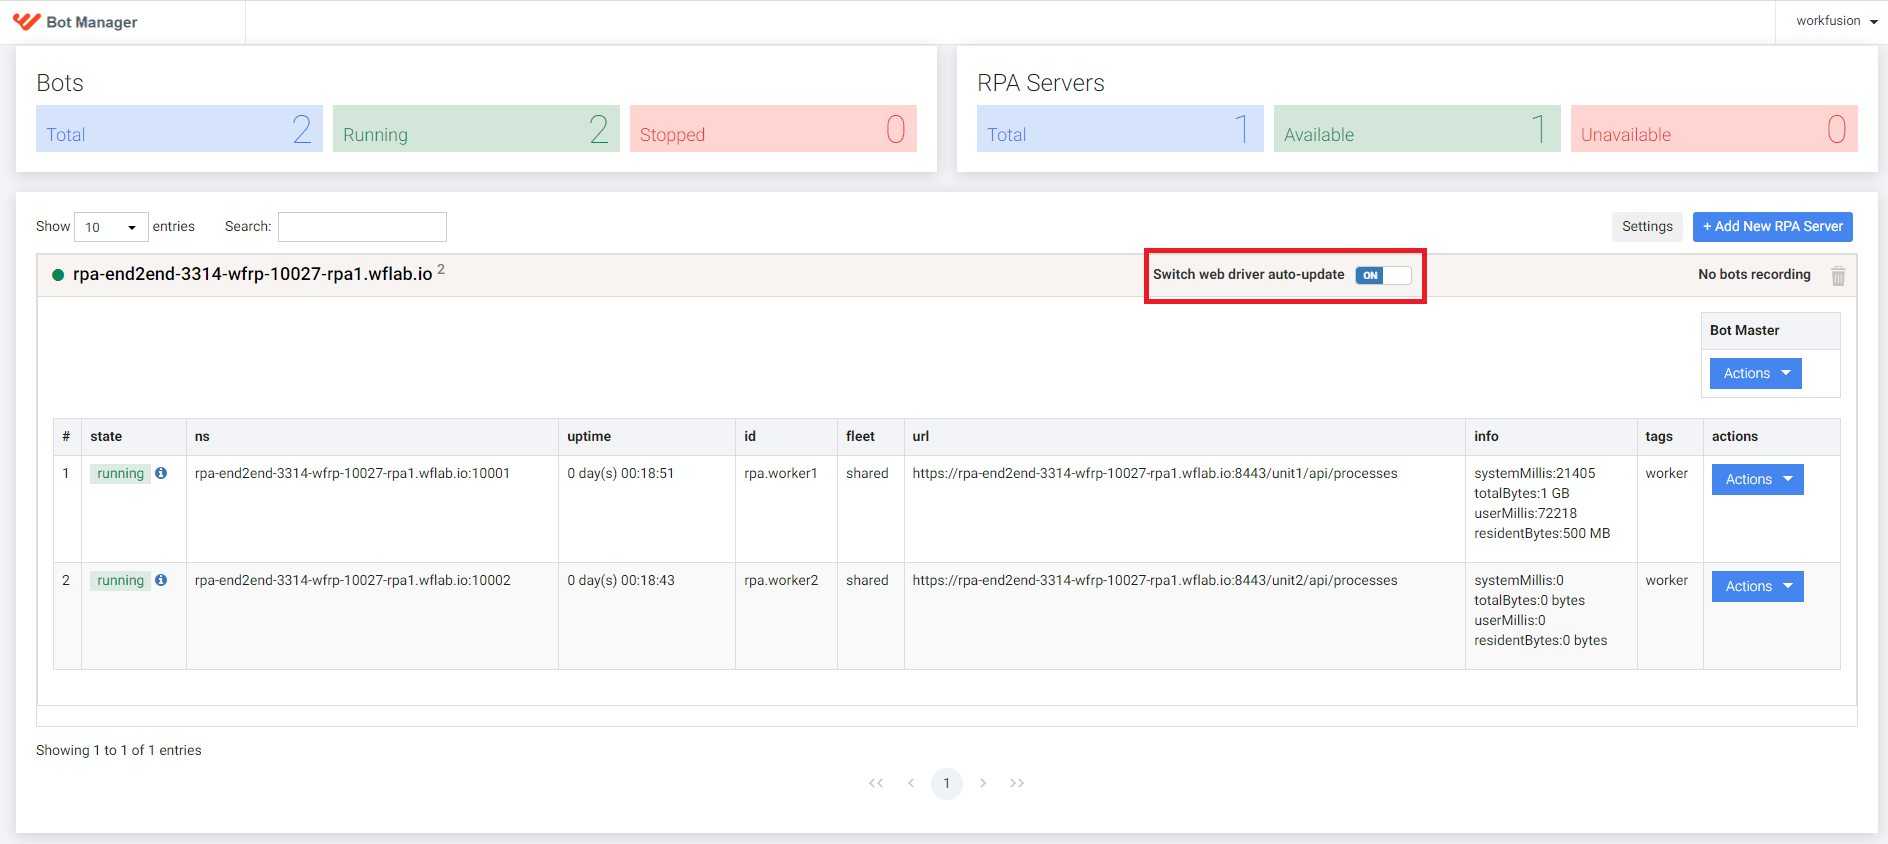Click 'residentBytes:500 MB' info line
The height and width of the screenshot is (844, 1888).
tap(1542, 533)
